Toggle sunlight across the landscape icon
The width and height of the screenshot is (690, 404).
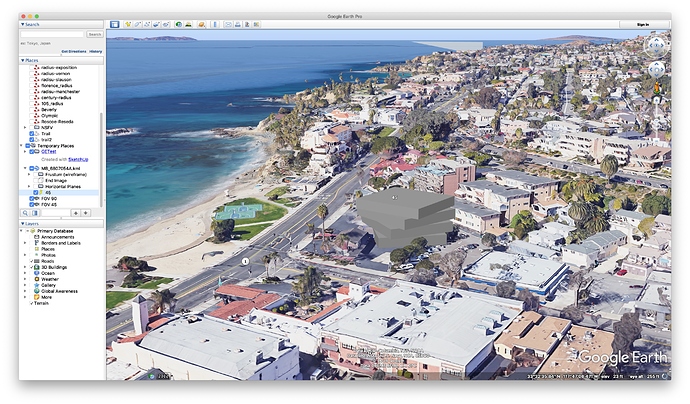[188, 24]
